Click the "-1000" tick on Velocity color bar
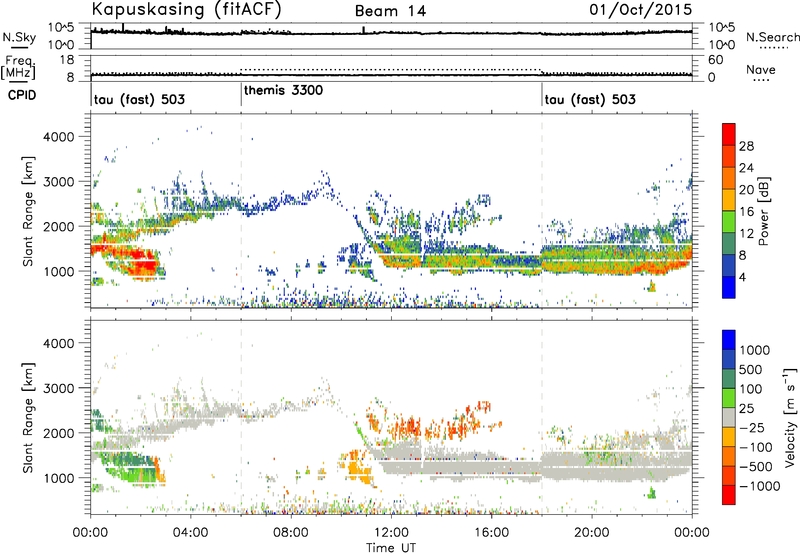 (x=760, y=486)
